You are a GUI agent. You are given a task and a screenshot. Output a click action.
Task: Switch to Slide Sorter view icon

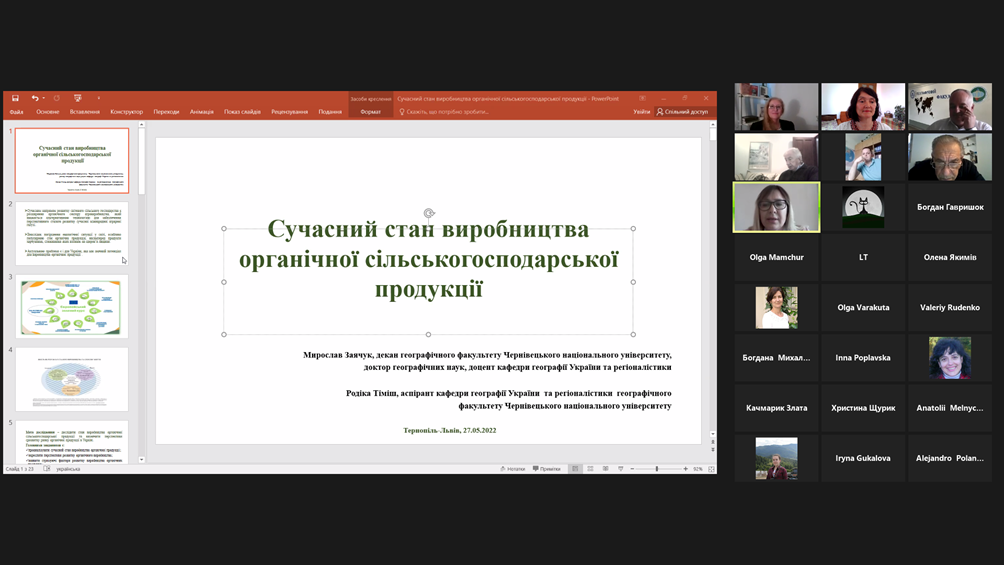590,469
